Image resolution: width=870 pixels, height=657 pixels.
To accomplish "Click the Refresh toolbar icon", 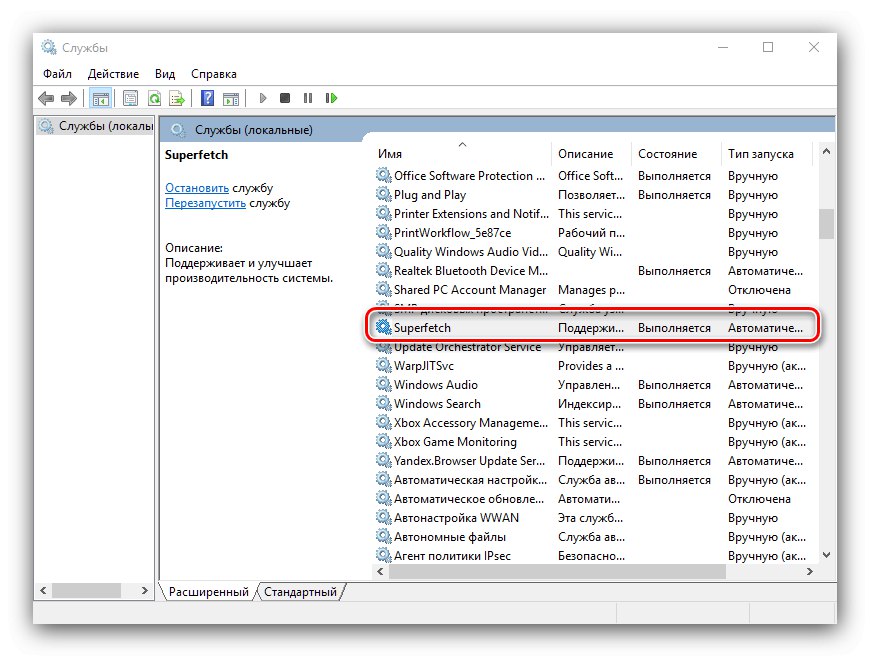I will pos(154,99).
